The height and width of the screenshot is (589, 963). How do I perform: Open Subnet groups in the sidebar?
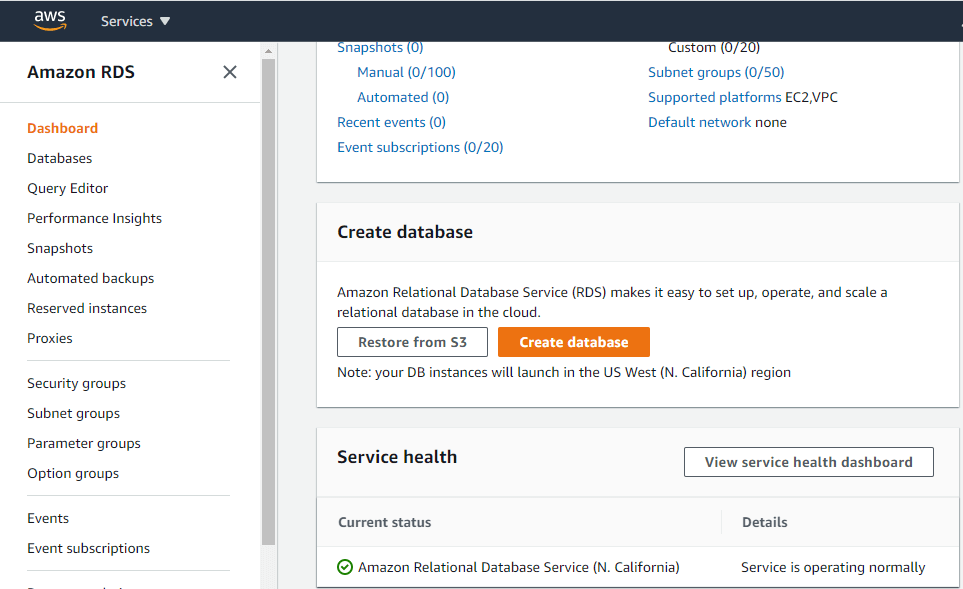(x=74, y=413)
